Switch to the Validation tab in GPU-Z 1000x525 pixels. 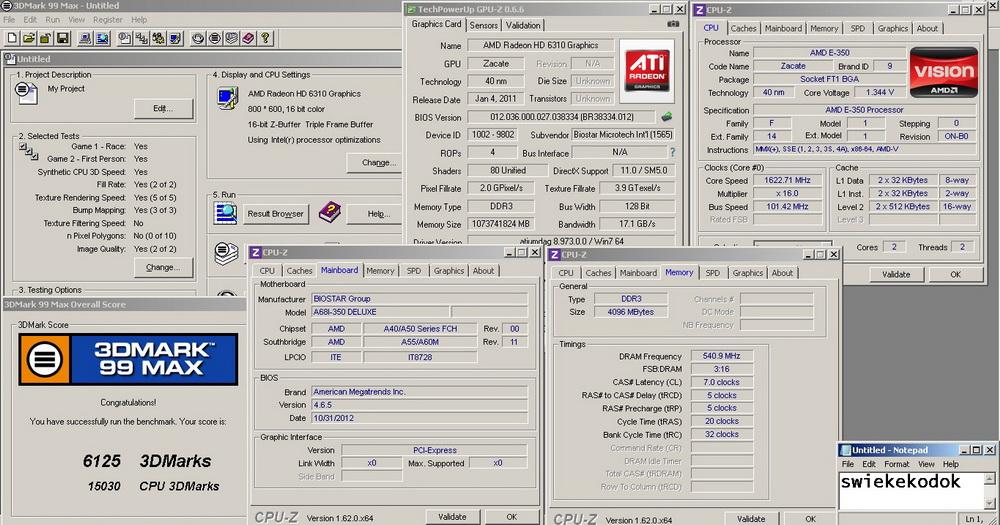pos(523,25)
